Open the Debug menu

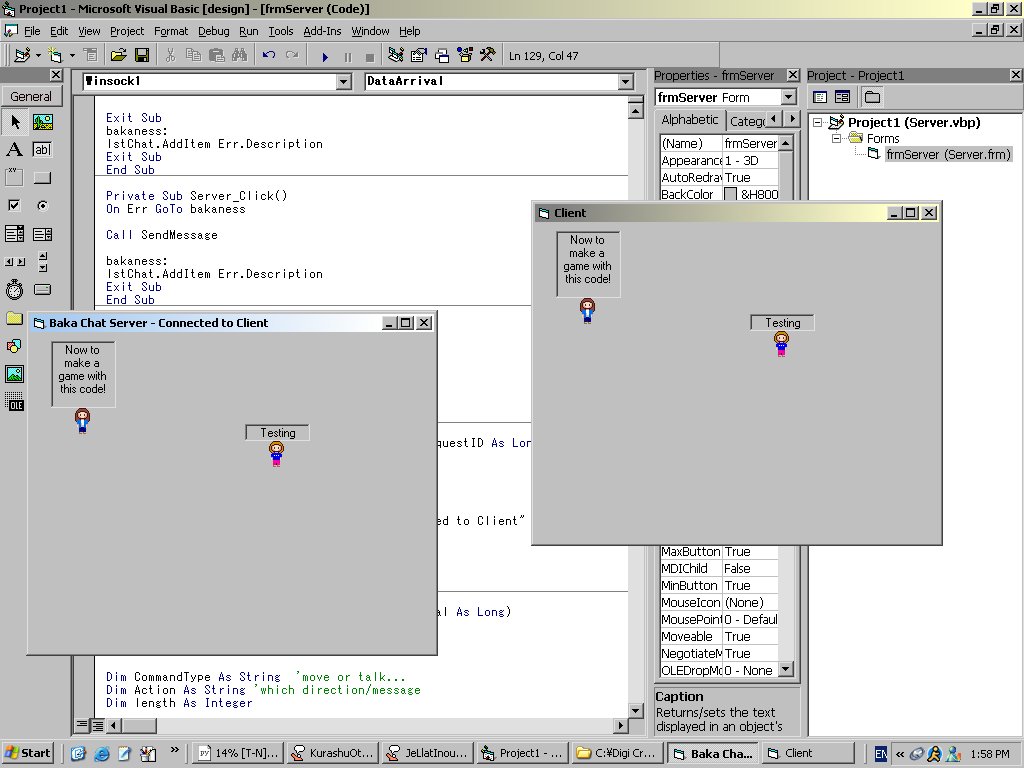[x=213, y=31]
